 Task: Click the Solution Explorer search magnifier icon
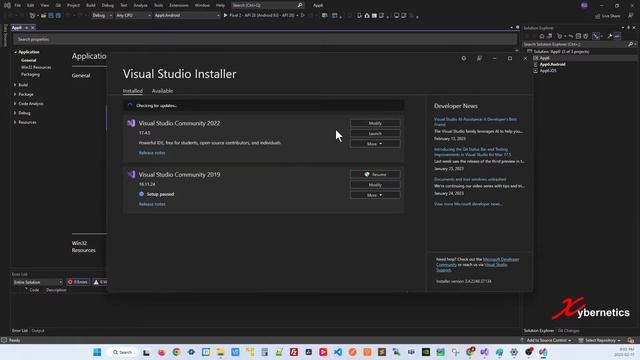pos(631,44)
